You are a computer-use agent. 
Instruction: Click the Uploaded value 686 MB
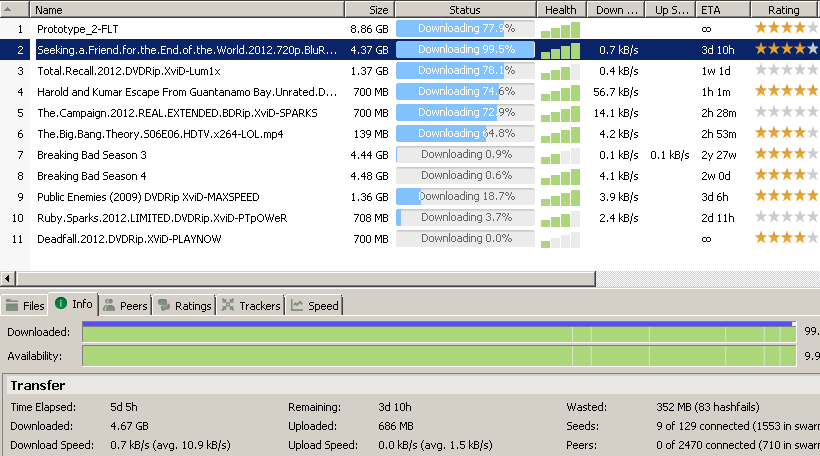click(396, 426)
